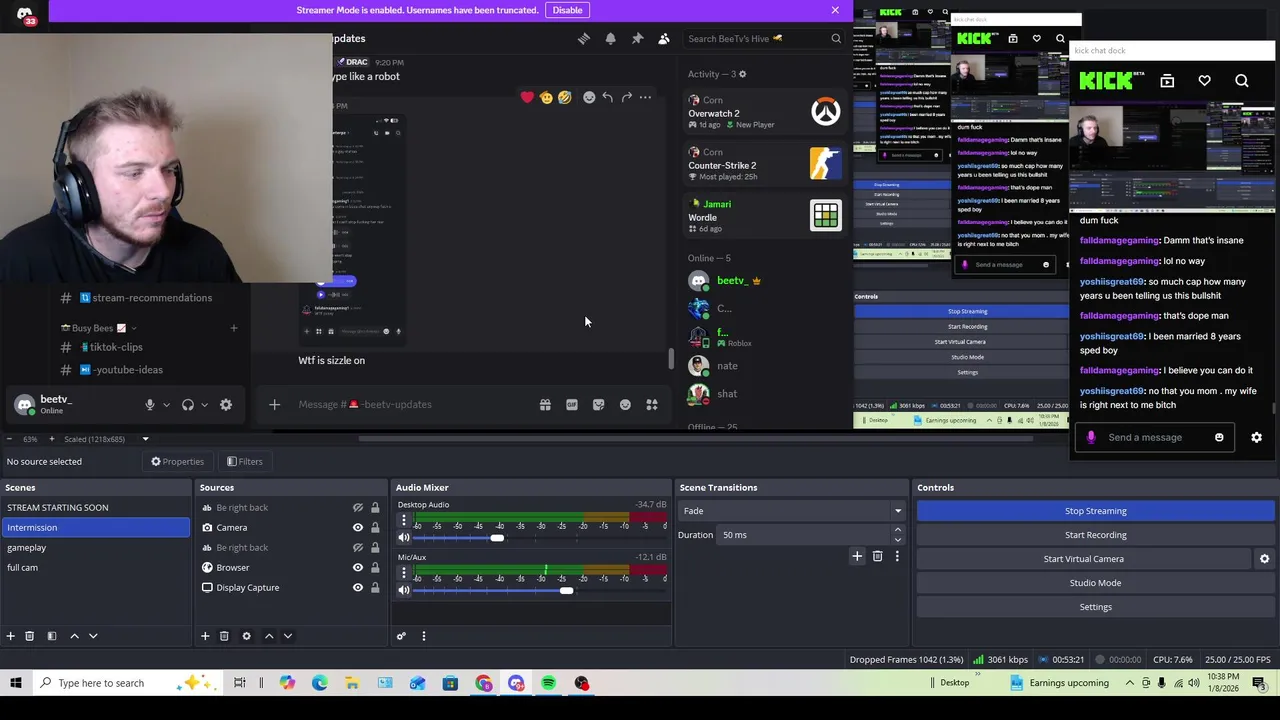The image size is (1280, 720).
Task: Show first hidden Be right back source
Action: [357, 507]
